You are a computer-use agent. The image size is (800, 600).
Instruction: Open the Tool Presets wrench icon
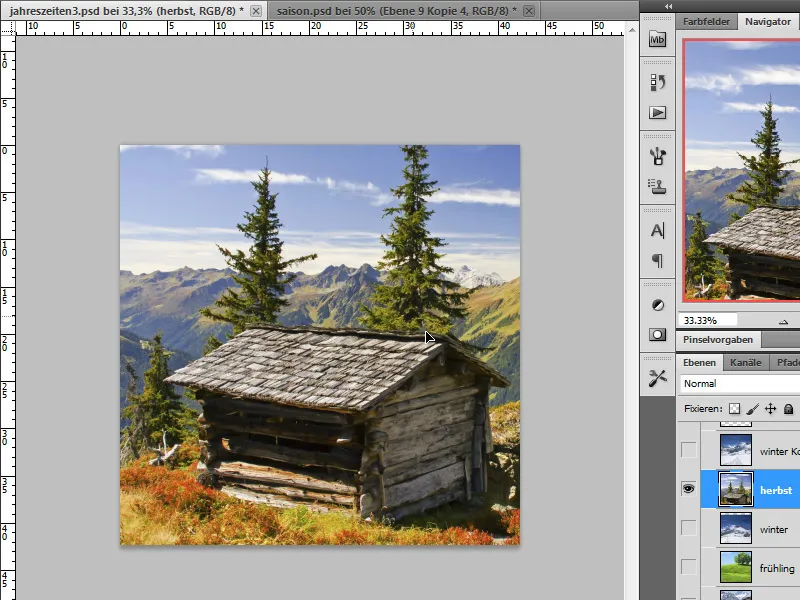(657, 378)
